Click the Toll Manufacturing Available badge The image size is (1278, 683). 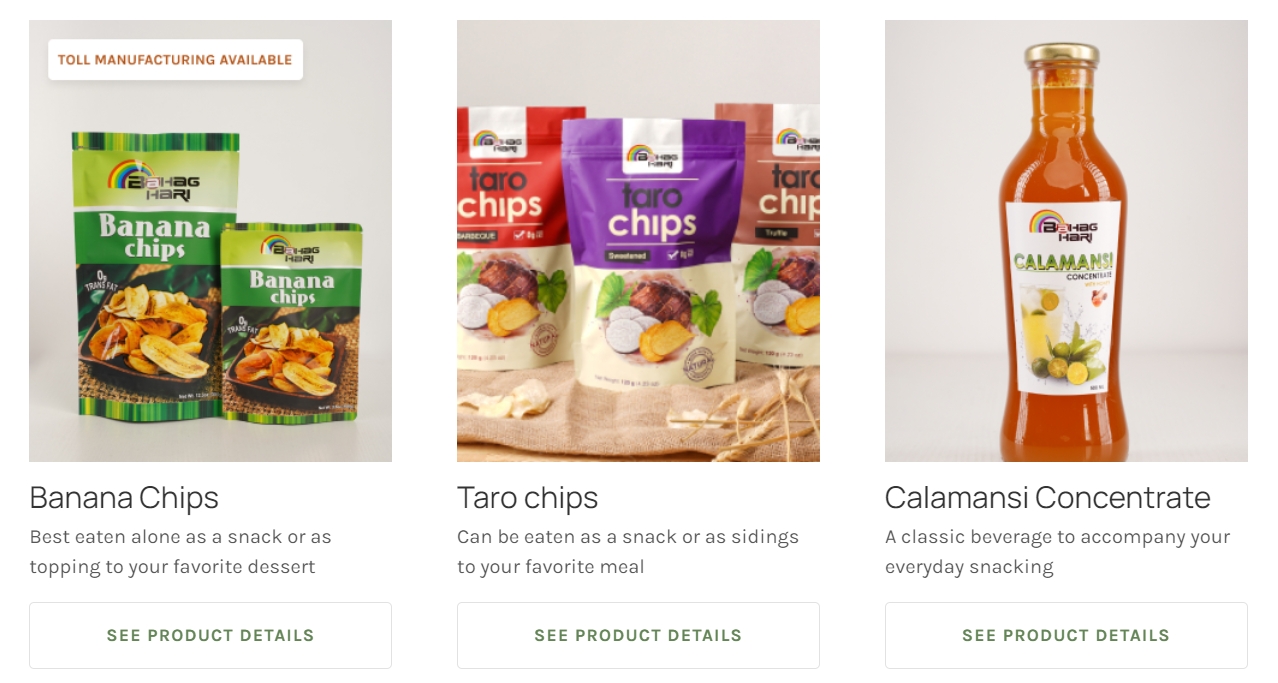[x=175, y=60]
